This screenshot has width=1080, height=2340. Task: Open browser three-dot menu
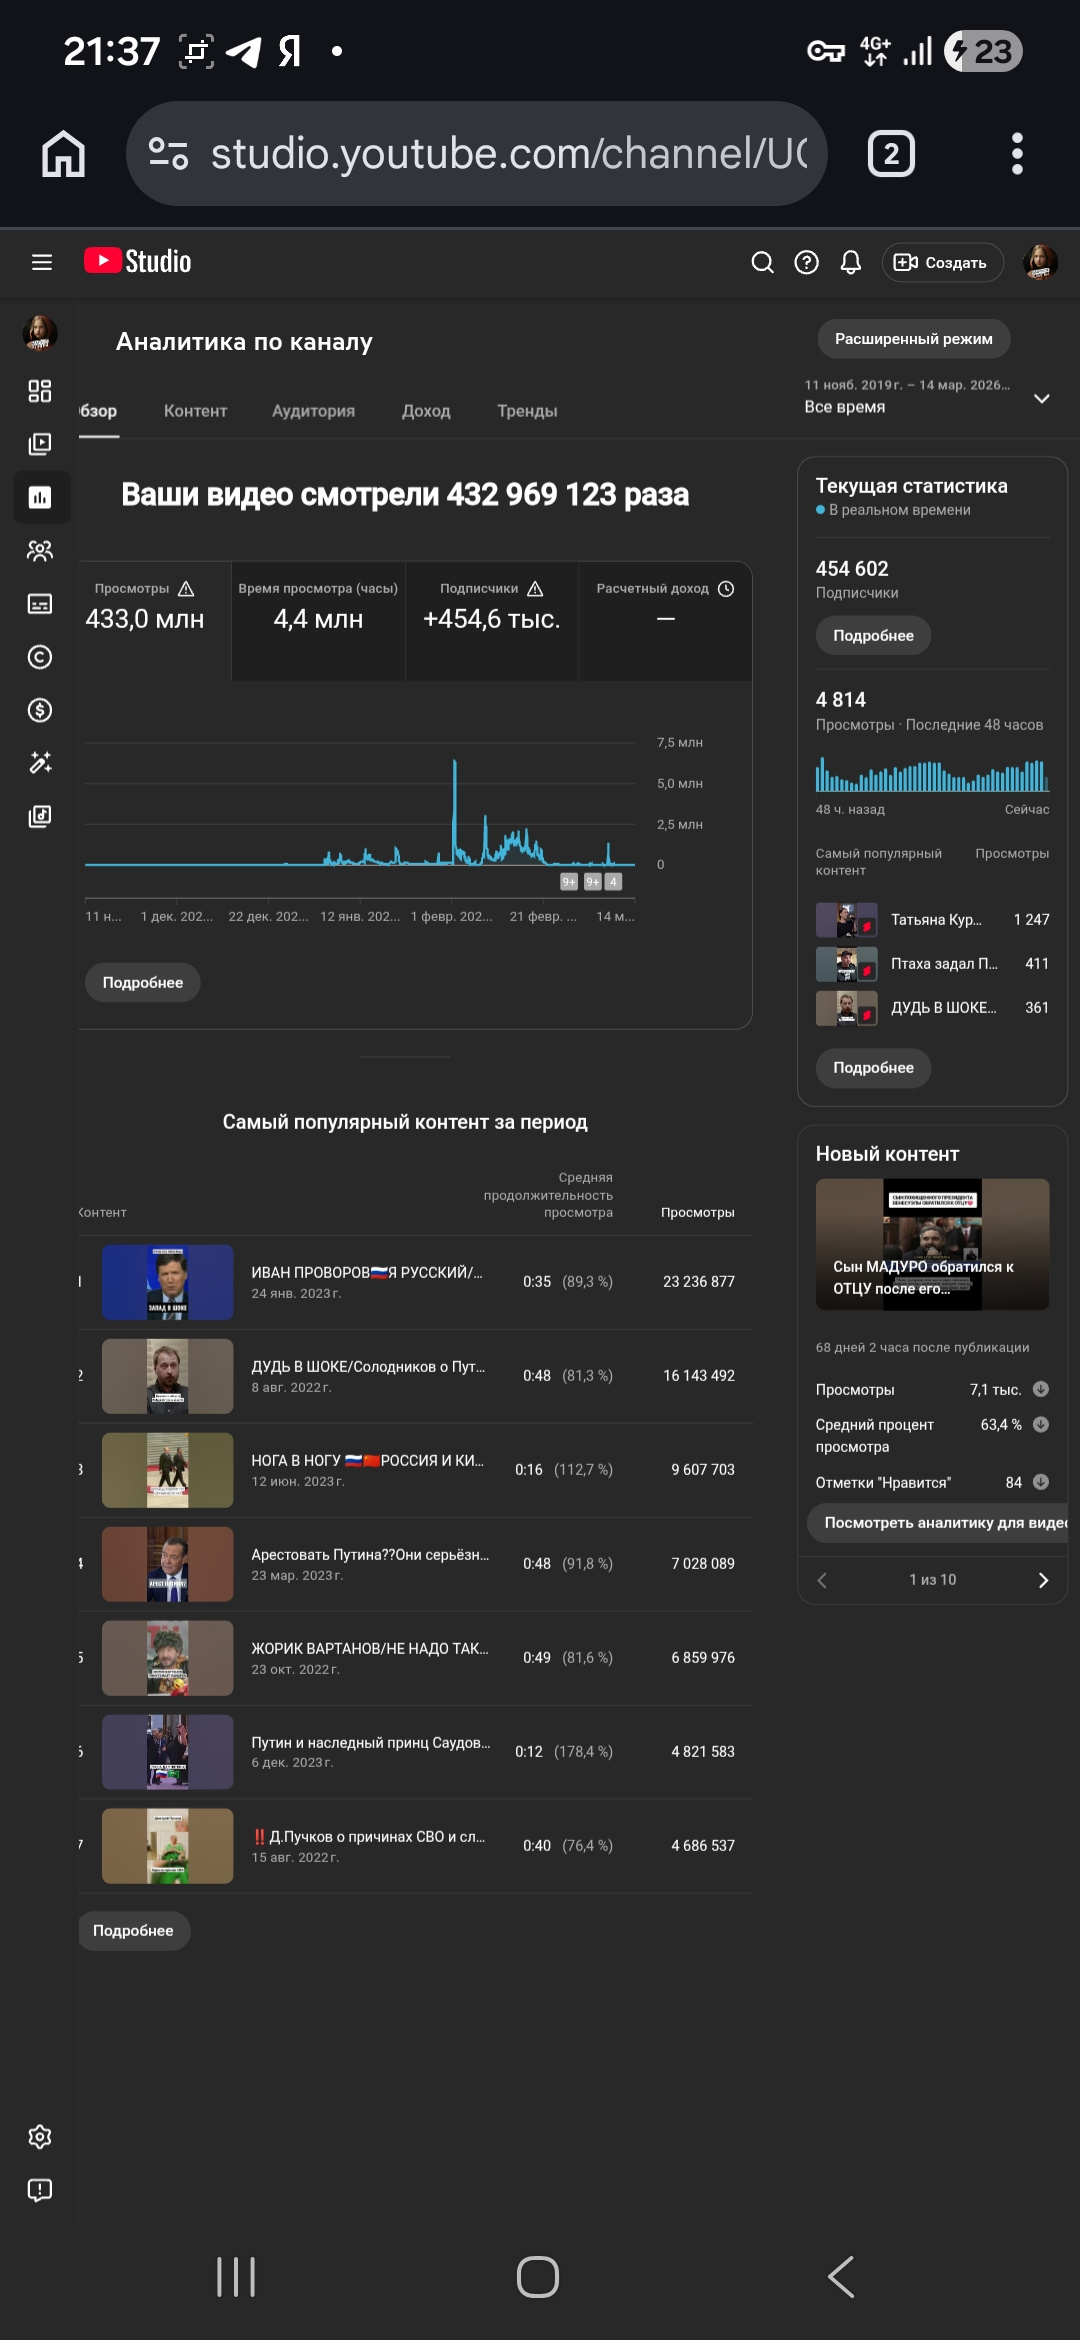[x=1017, y=154]
